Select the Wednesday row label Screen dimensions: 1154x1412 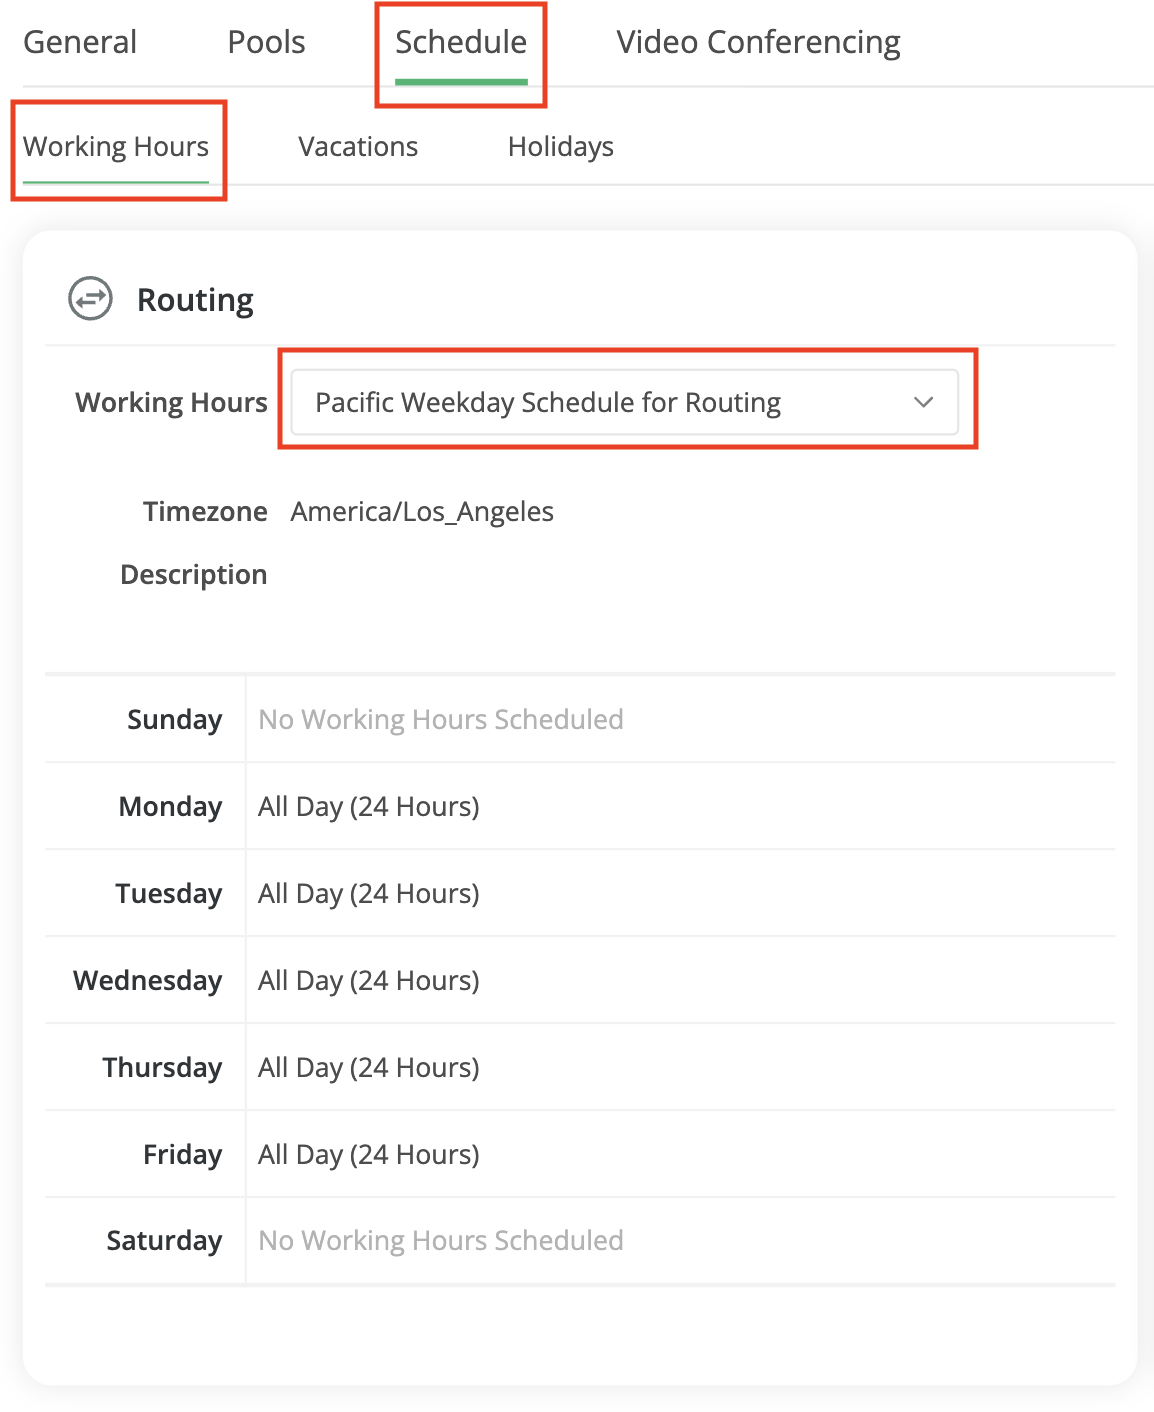pyautogui.click(x=148, y=981)
